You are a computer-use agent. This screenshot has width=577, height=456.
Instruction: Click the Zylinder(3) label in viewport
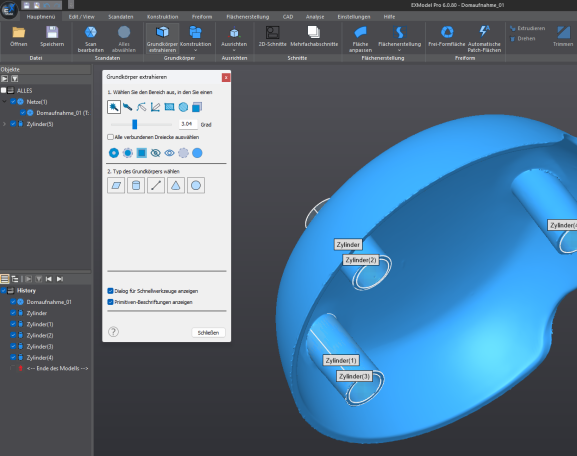(x=354, y=376)
